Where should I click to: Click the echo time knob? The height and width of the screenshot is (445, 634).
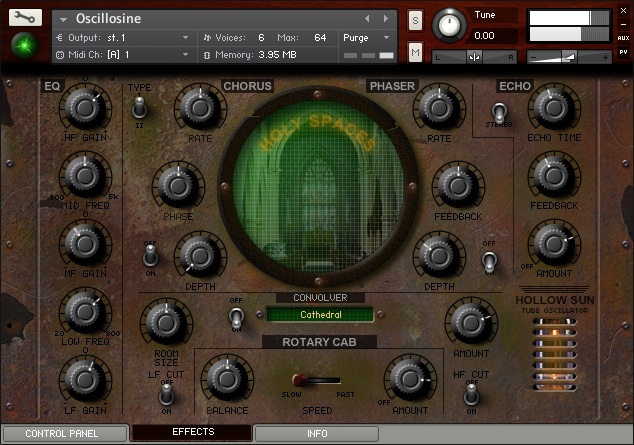click(551, 108)
